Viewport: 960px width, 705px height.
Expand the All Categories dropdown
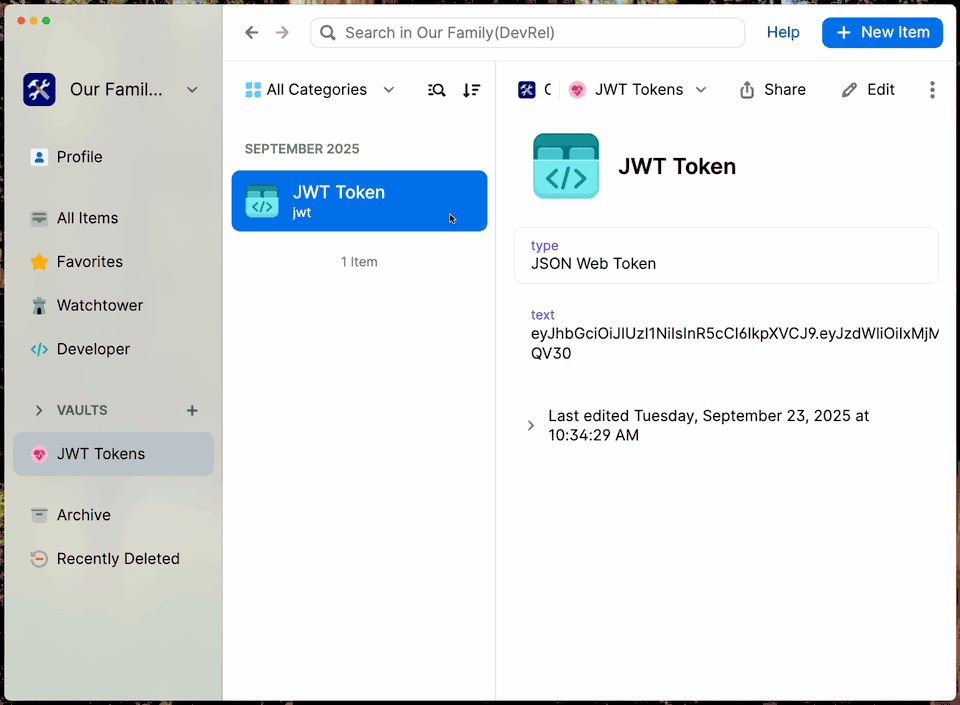coord(320,90)
